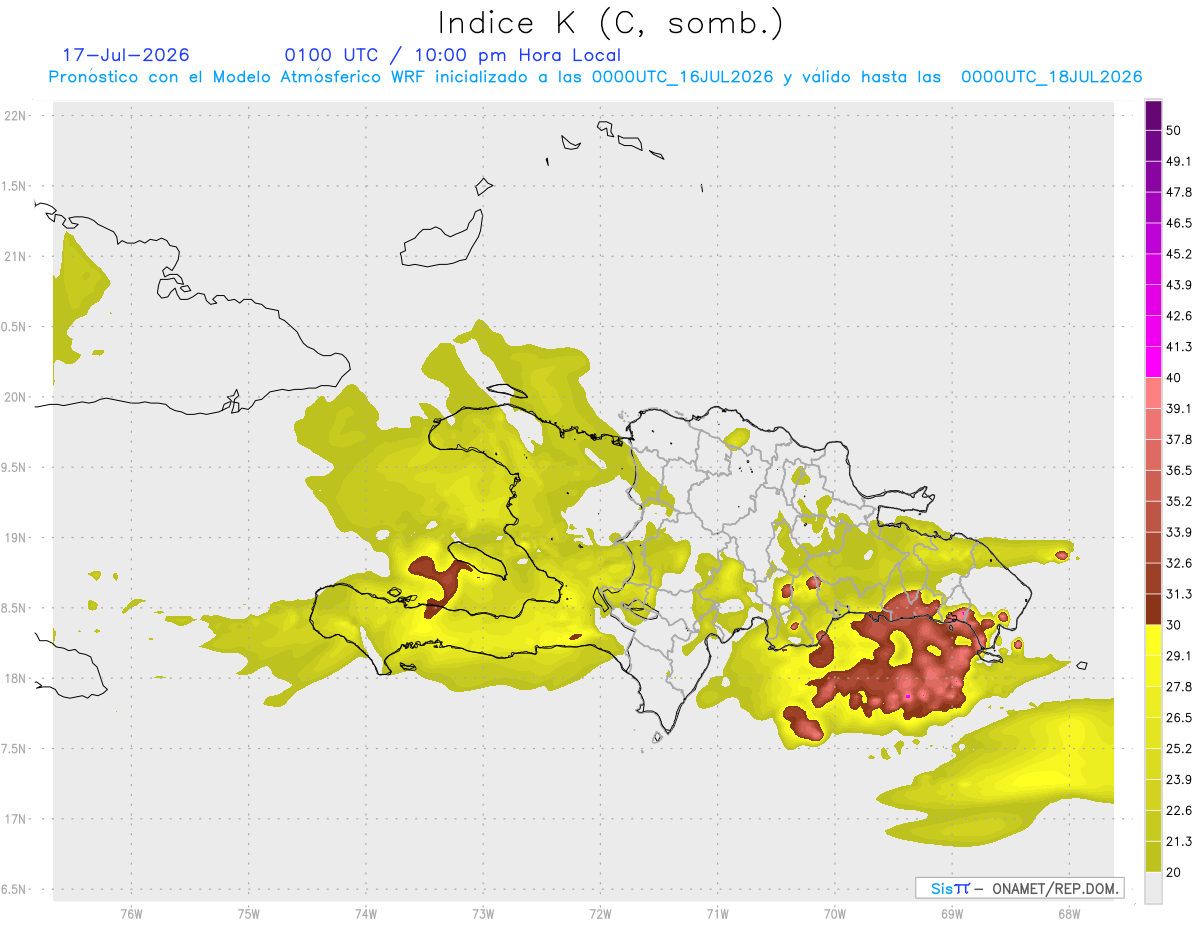1200x927 pixels.
Task: Click the '25.2' value on the color scale
Action: coord(1179,749)
